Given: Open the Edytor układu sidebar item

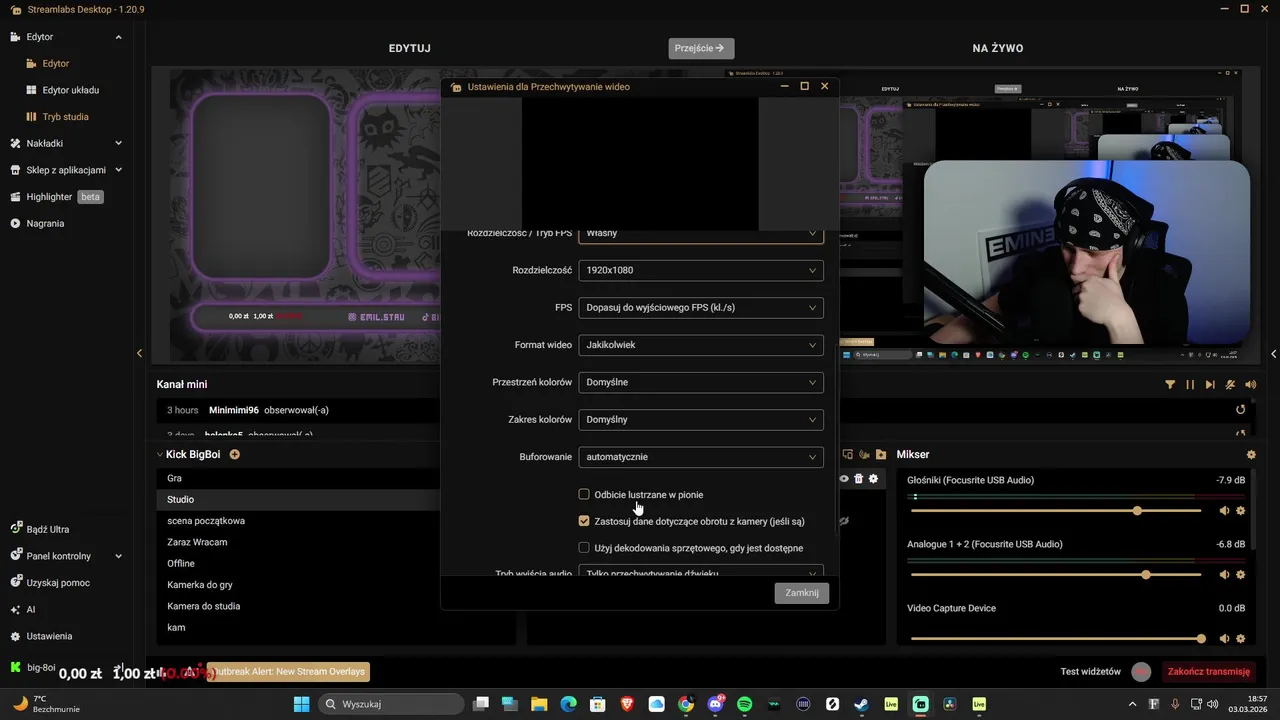Looking at the screenshot, I should (x=63, y=90).
